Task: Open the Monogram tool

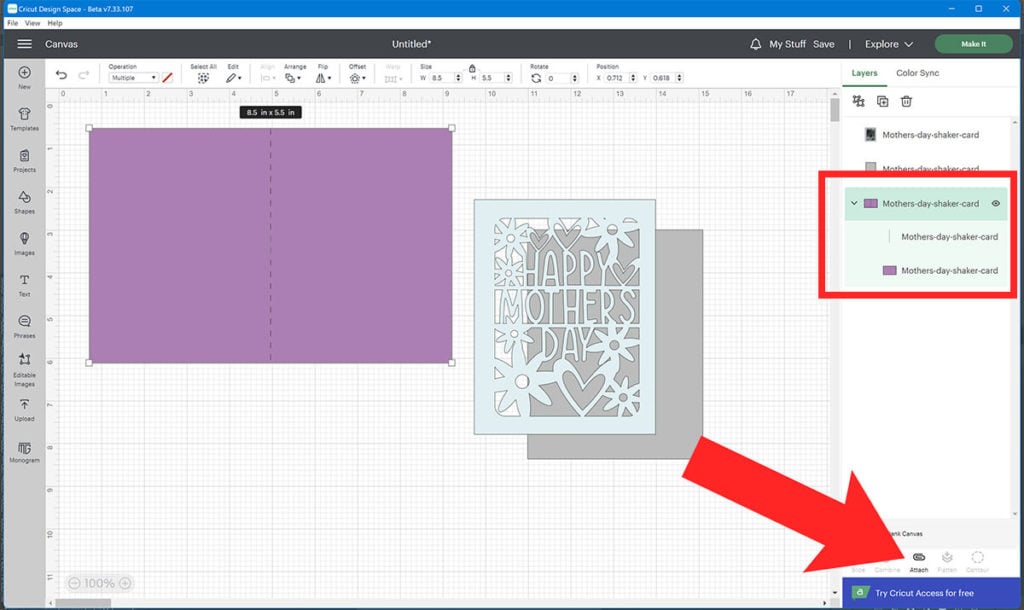Action: click(24, 451)
